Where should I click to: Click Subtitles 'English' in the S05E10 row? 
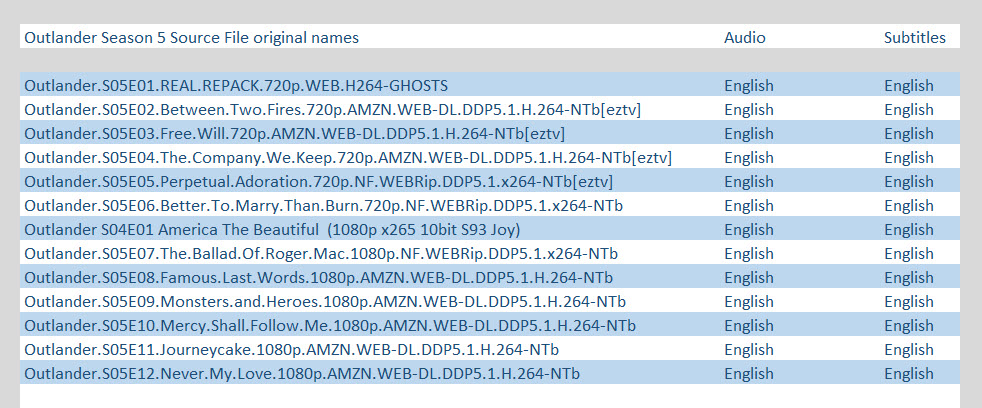[x=909, y=326]
